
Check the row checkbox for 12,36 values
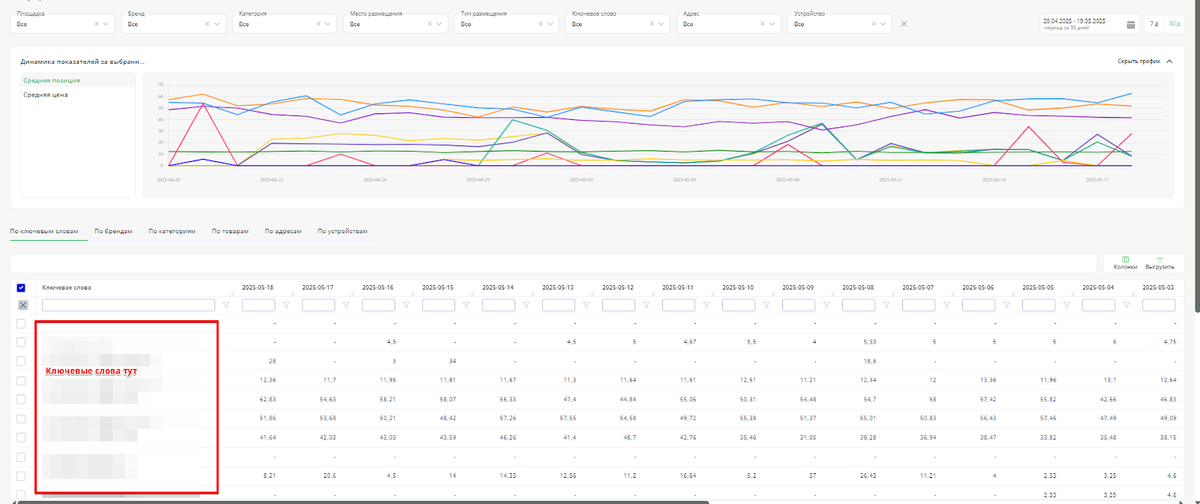[x=22, y=380]
